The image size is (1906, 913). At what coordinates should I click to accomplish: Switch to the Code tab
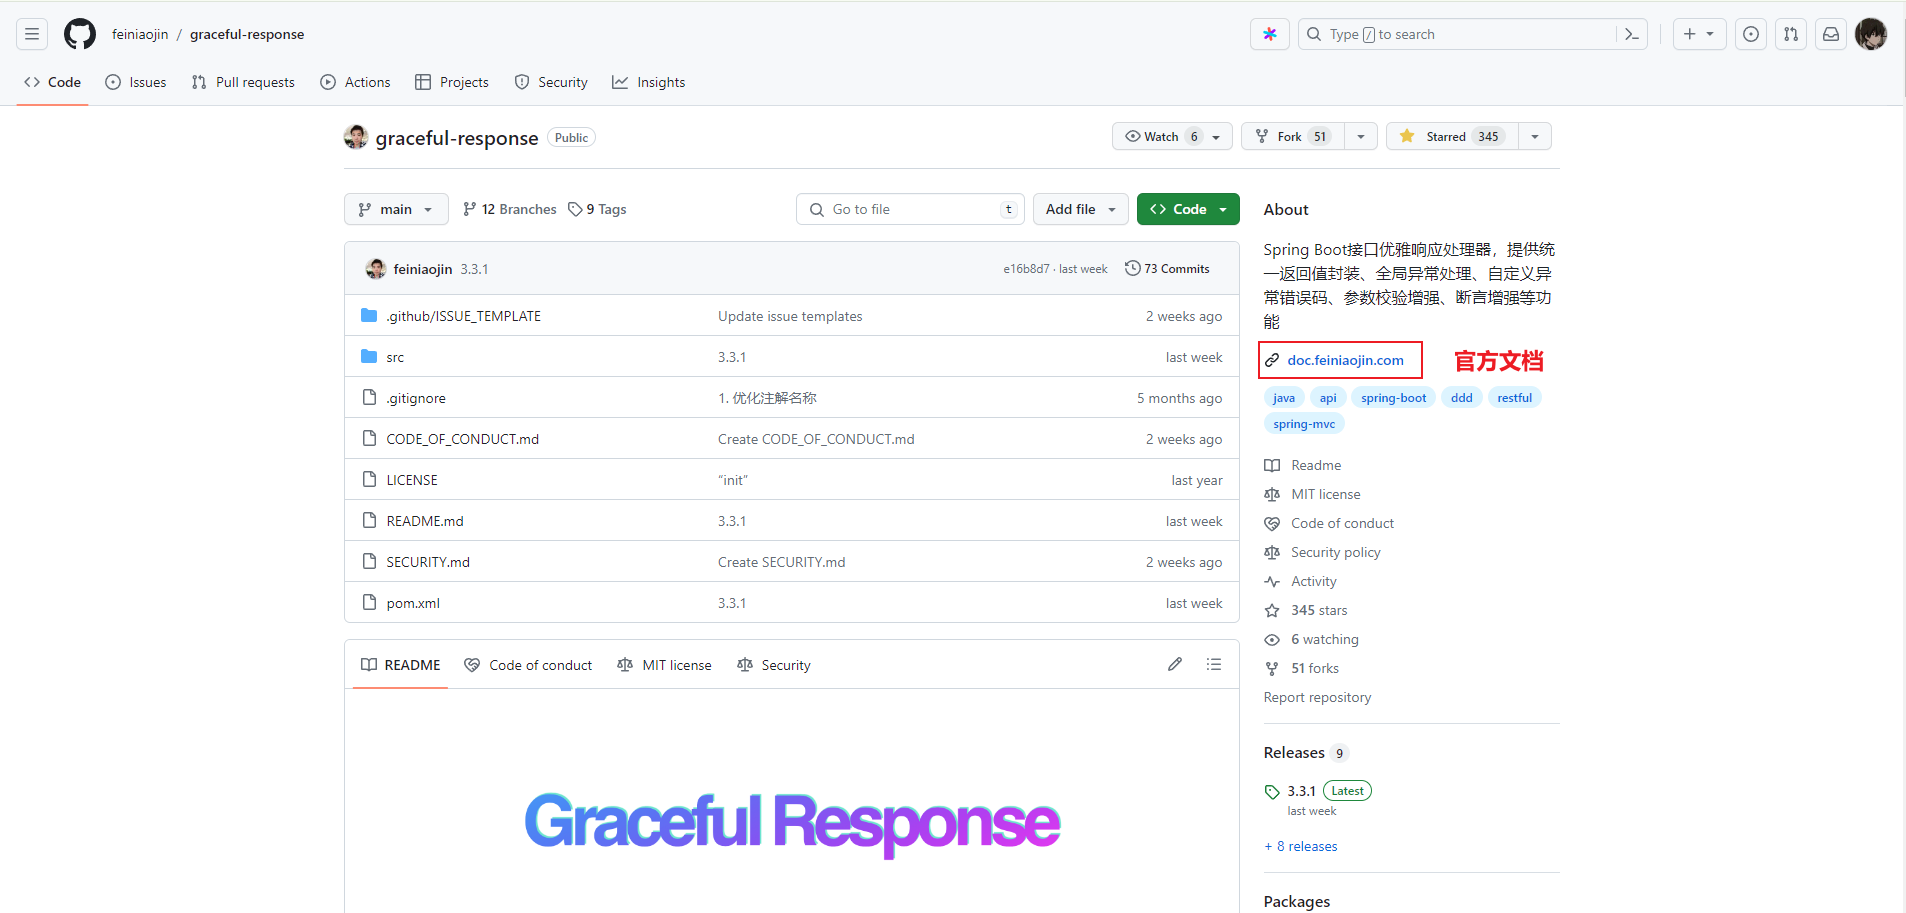tap(53, 82)
